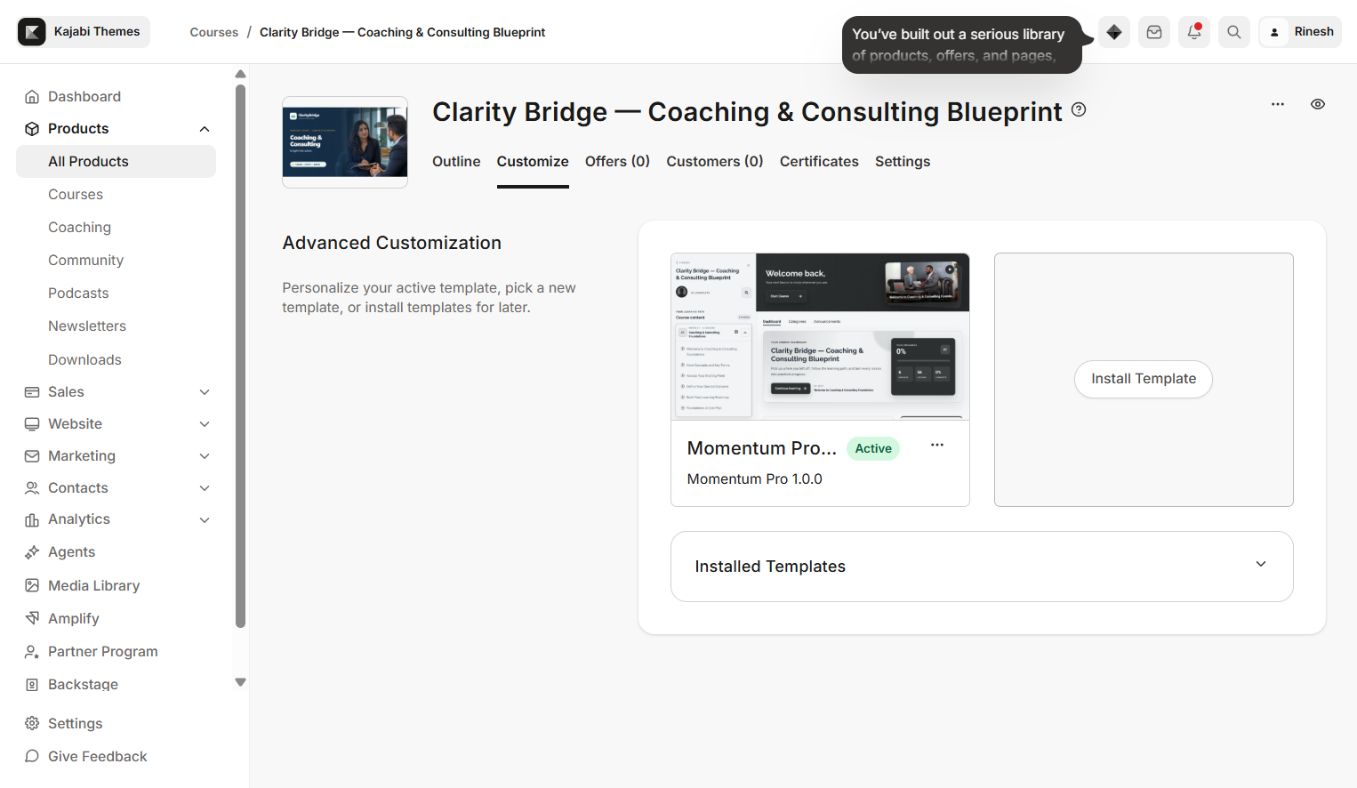Select All Products in sidebar
Screen dimensions: 1357x788
pos(116,162)
